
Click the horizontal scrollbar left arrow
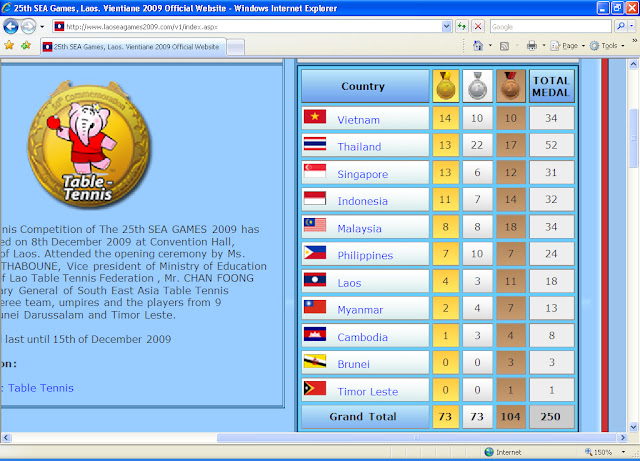[x=5, y=437]
